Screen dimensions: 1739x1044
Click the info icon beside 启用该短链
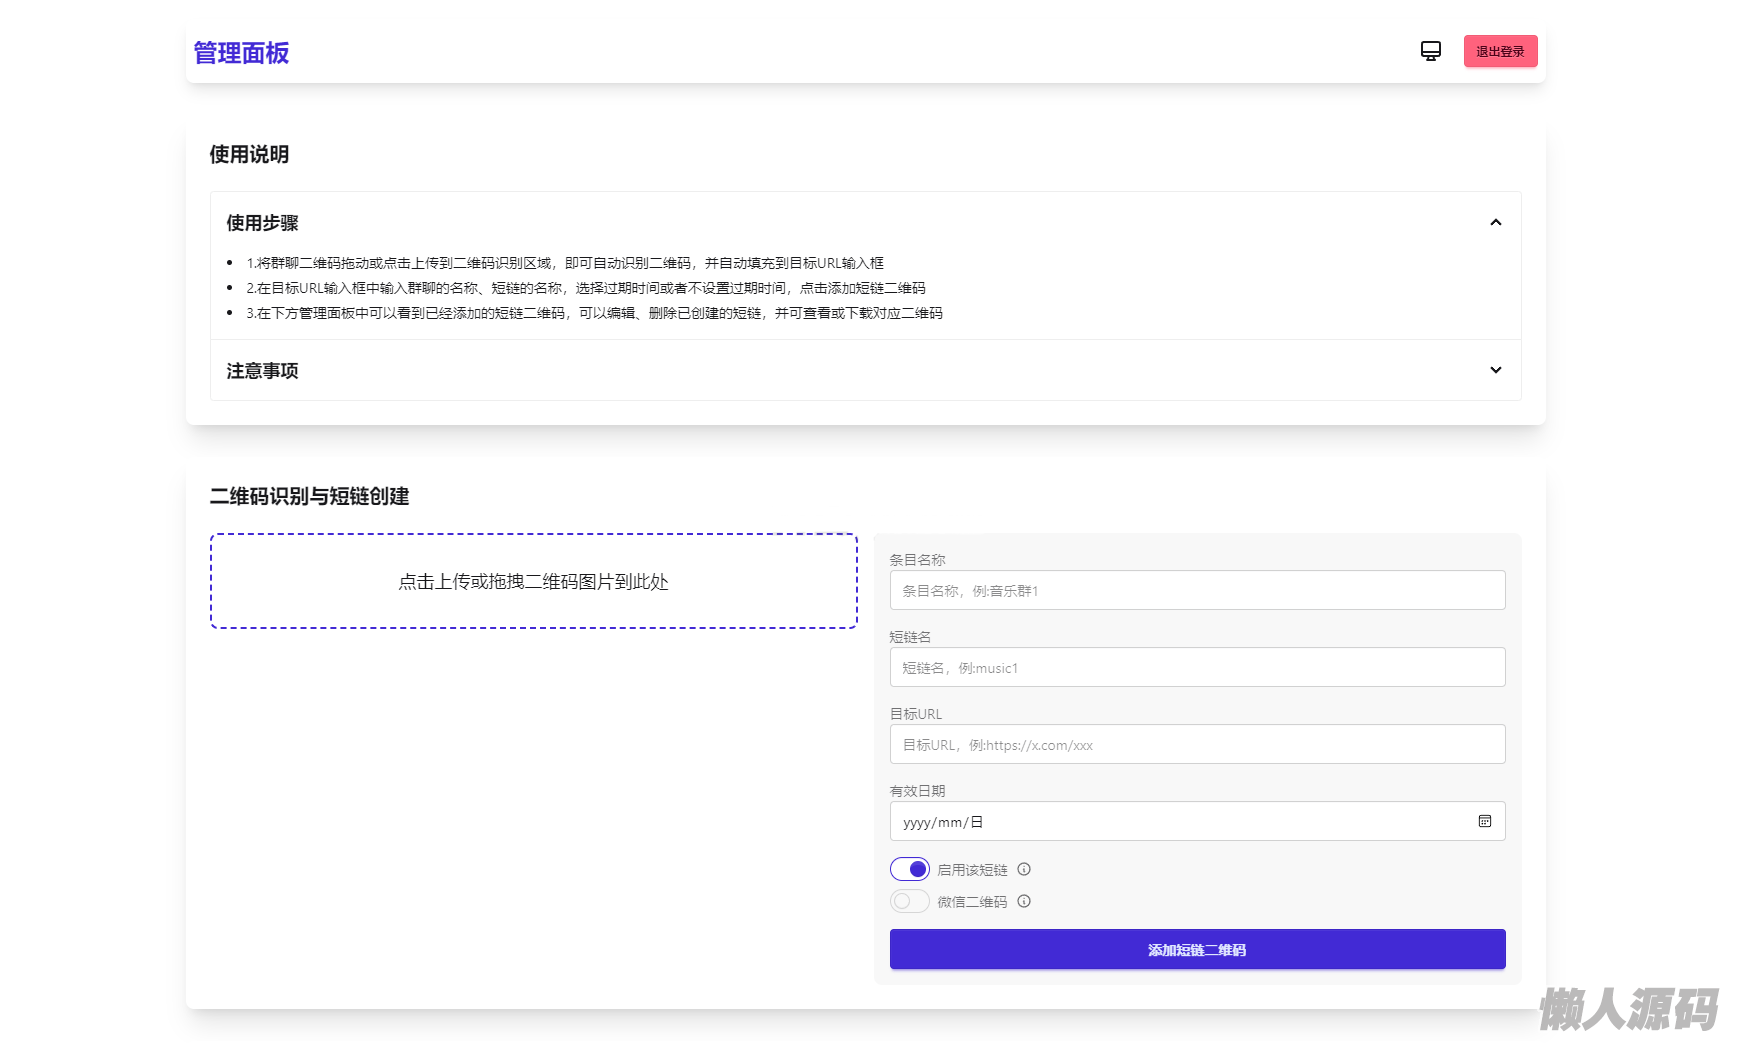point(1024,869)
